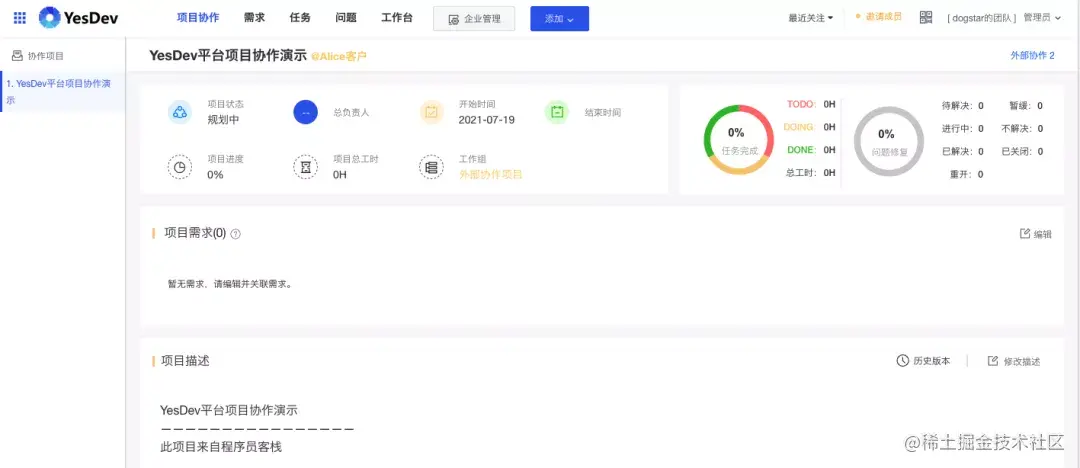This screenshot has height=468, width=1080.
Task: Open the app grid launcher icon
Action: pyautogui.click(x=19, y=18)
